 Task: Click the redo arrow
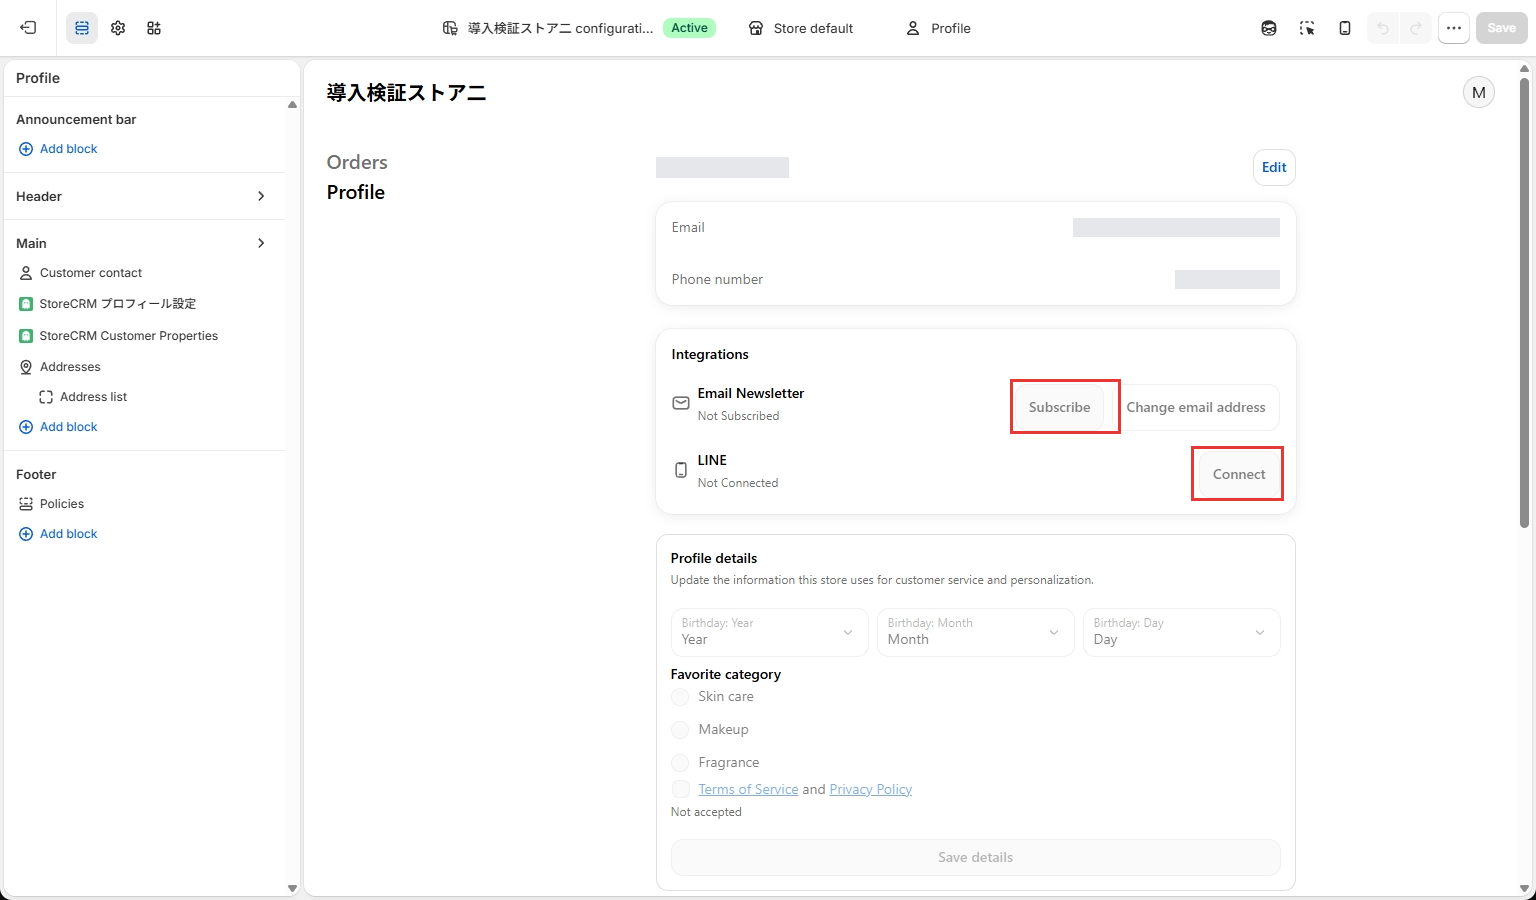pyautogui.click(x=1416, y=28)
